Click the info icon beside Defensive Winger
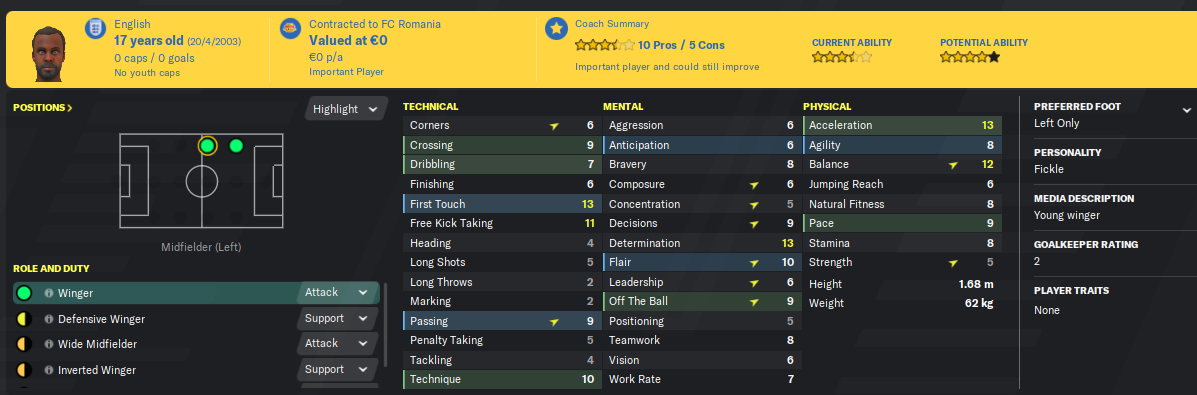 tap(48, 319)
